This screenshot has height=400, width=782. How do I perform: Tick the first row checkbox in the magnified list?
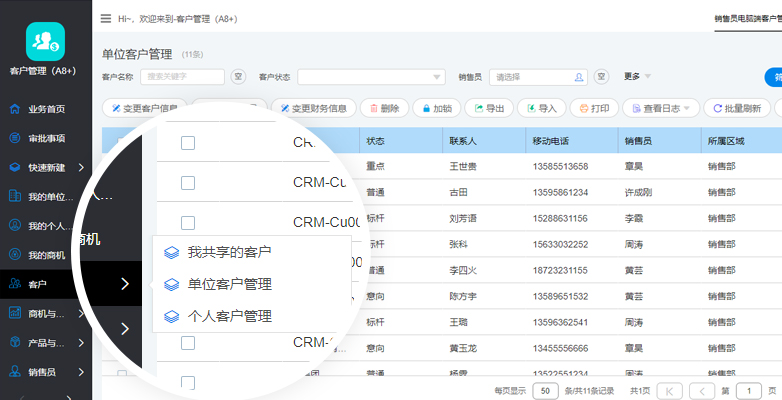tap(188, 143)
